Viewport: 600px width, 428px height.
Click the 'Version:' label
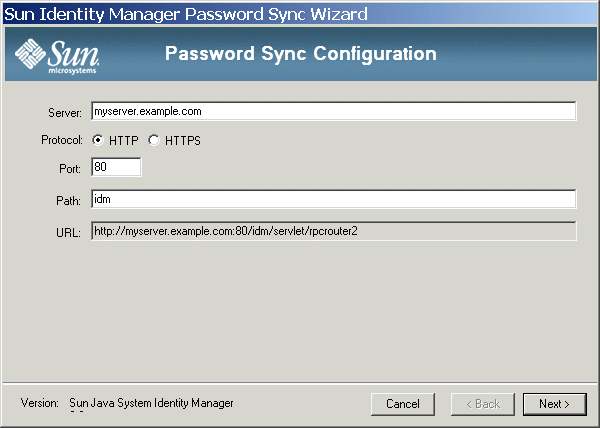coord(40,403)
